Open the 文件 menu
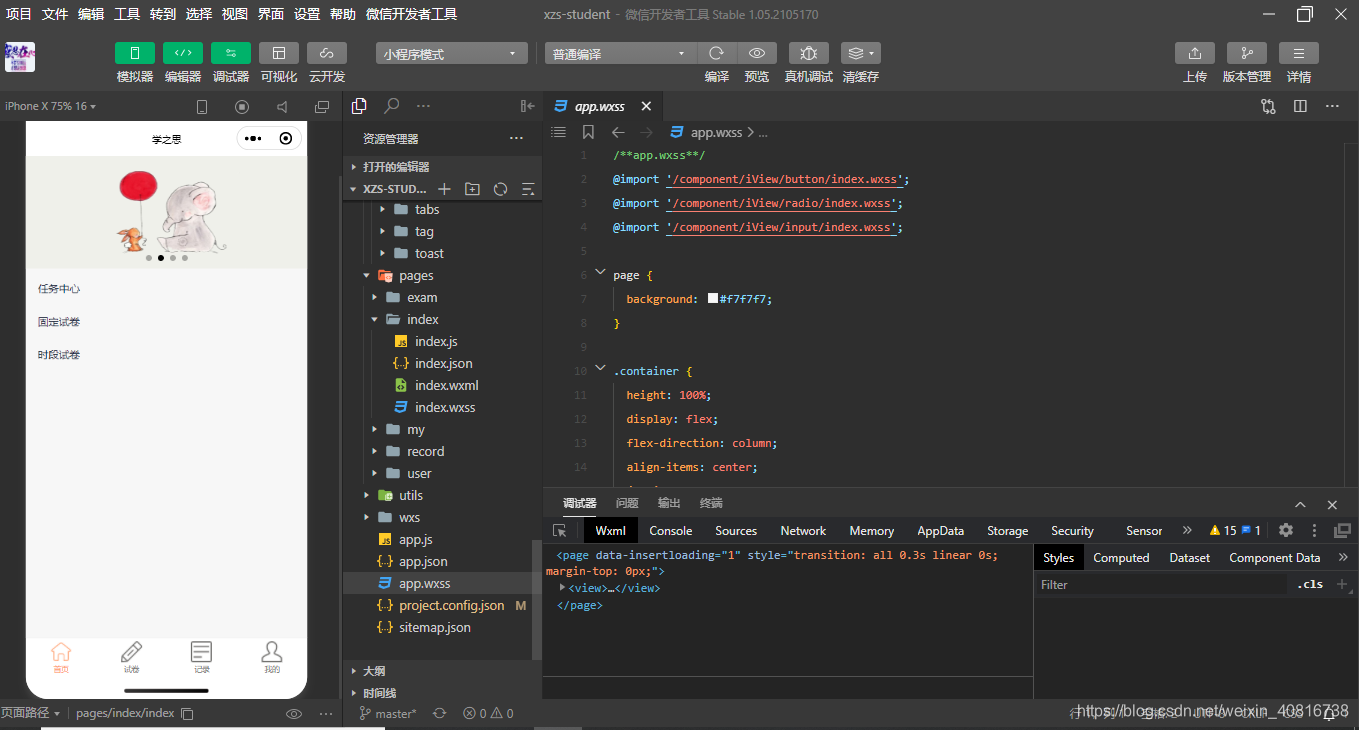This screenshot has width=1359, height=730. coord(55,14)
